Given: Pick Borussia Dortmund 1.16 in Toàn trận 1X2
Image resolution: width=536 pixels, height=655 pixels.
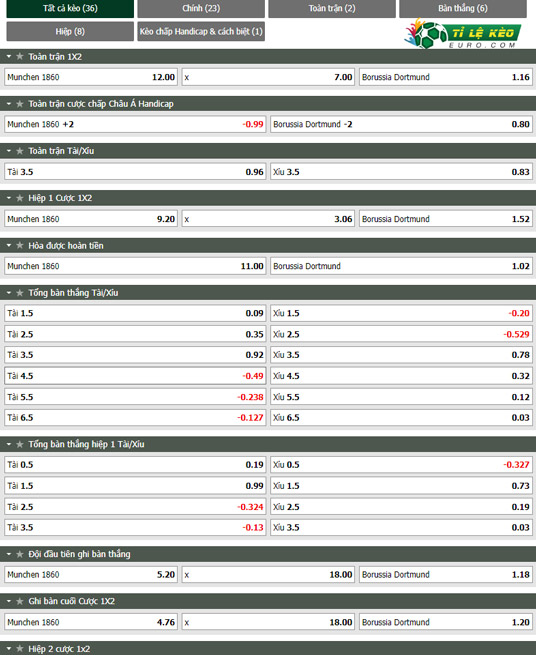Looking at the screenshot, I should 446,77.
